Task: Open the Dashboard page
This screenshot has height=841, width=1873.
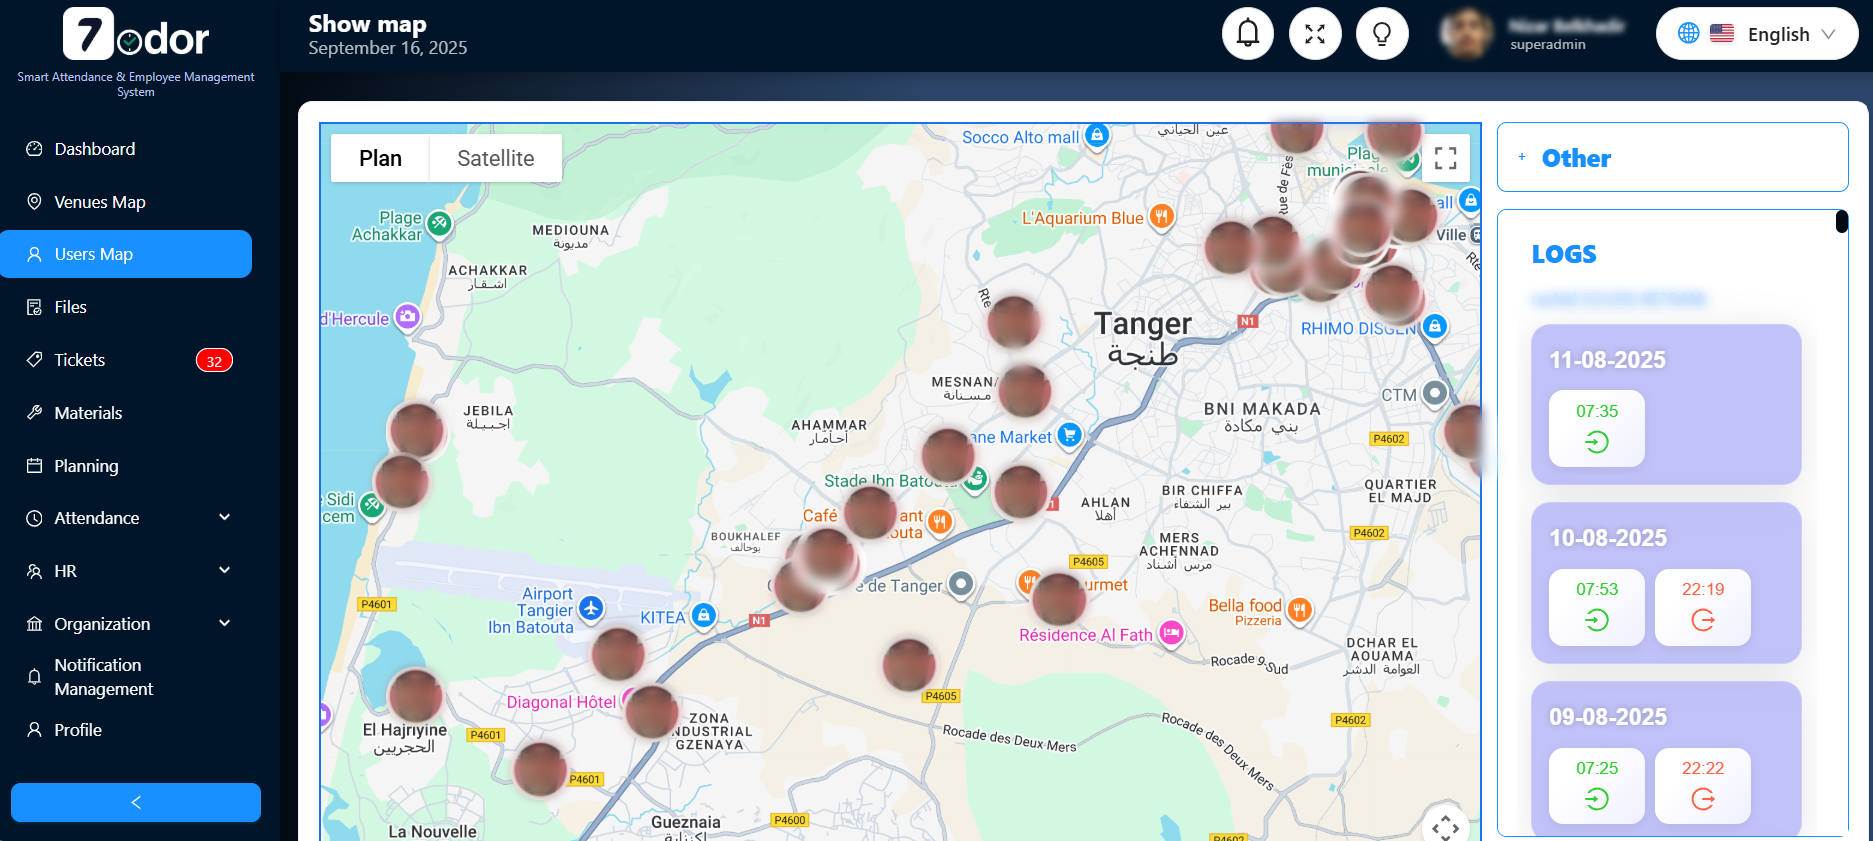Action: coord(95,149)
